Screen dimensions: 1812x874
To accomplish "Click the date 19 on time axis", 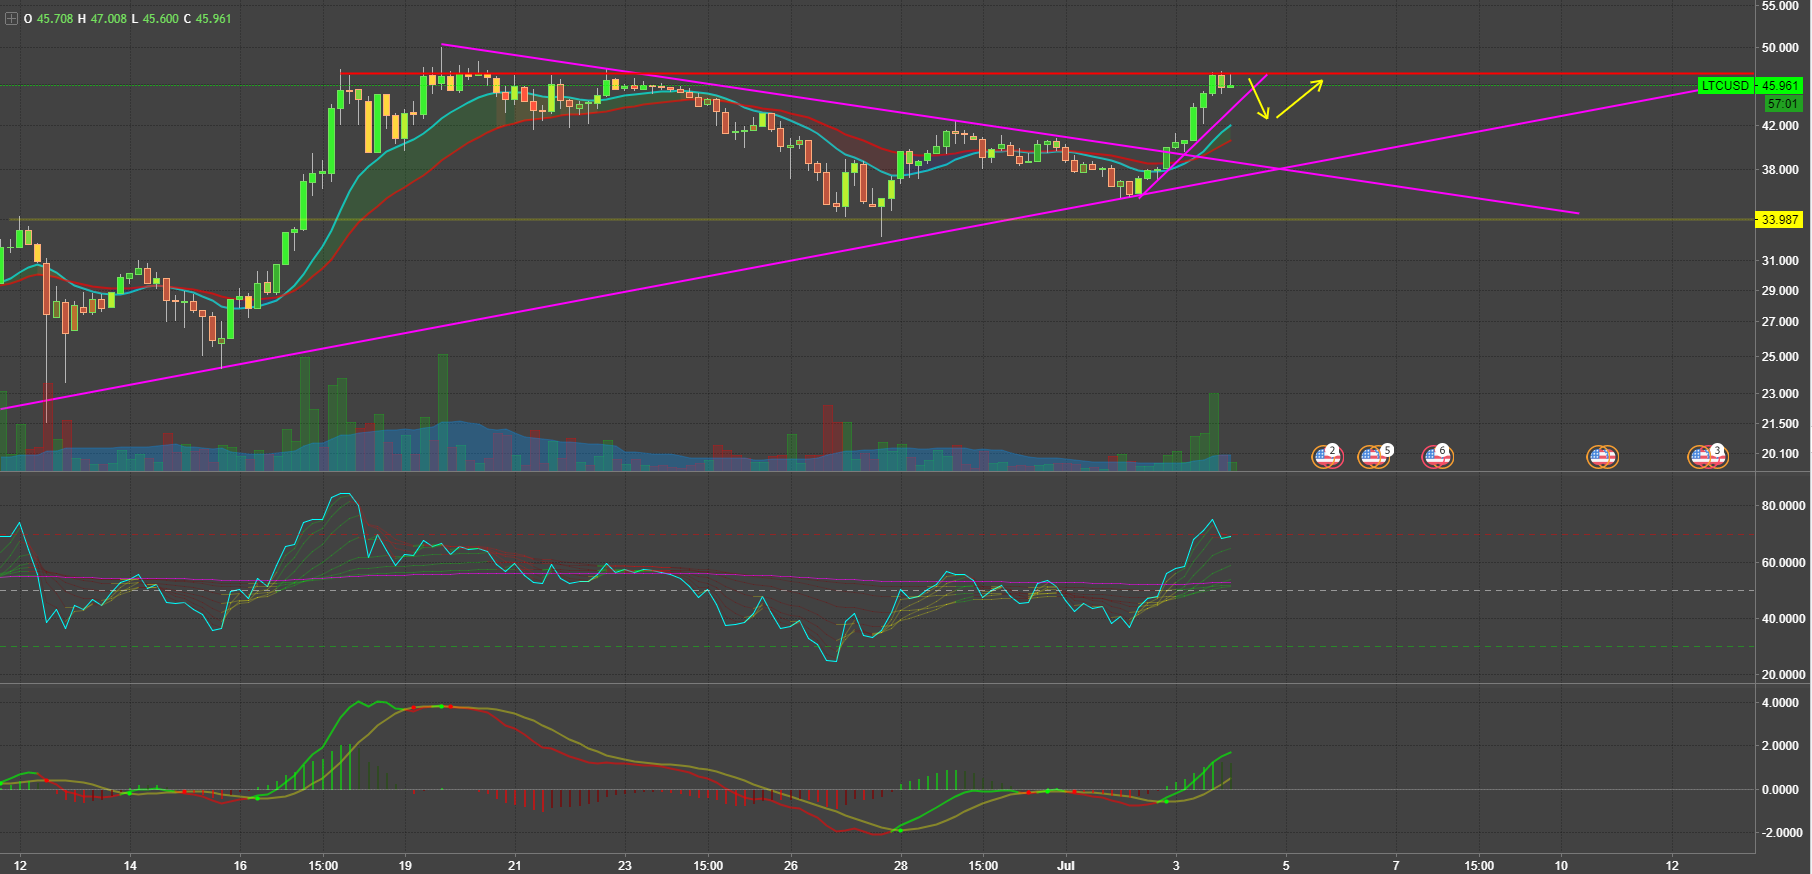I will click(x=405, y=865).
